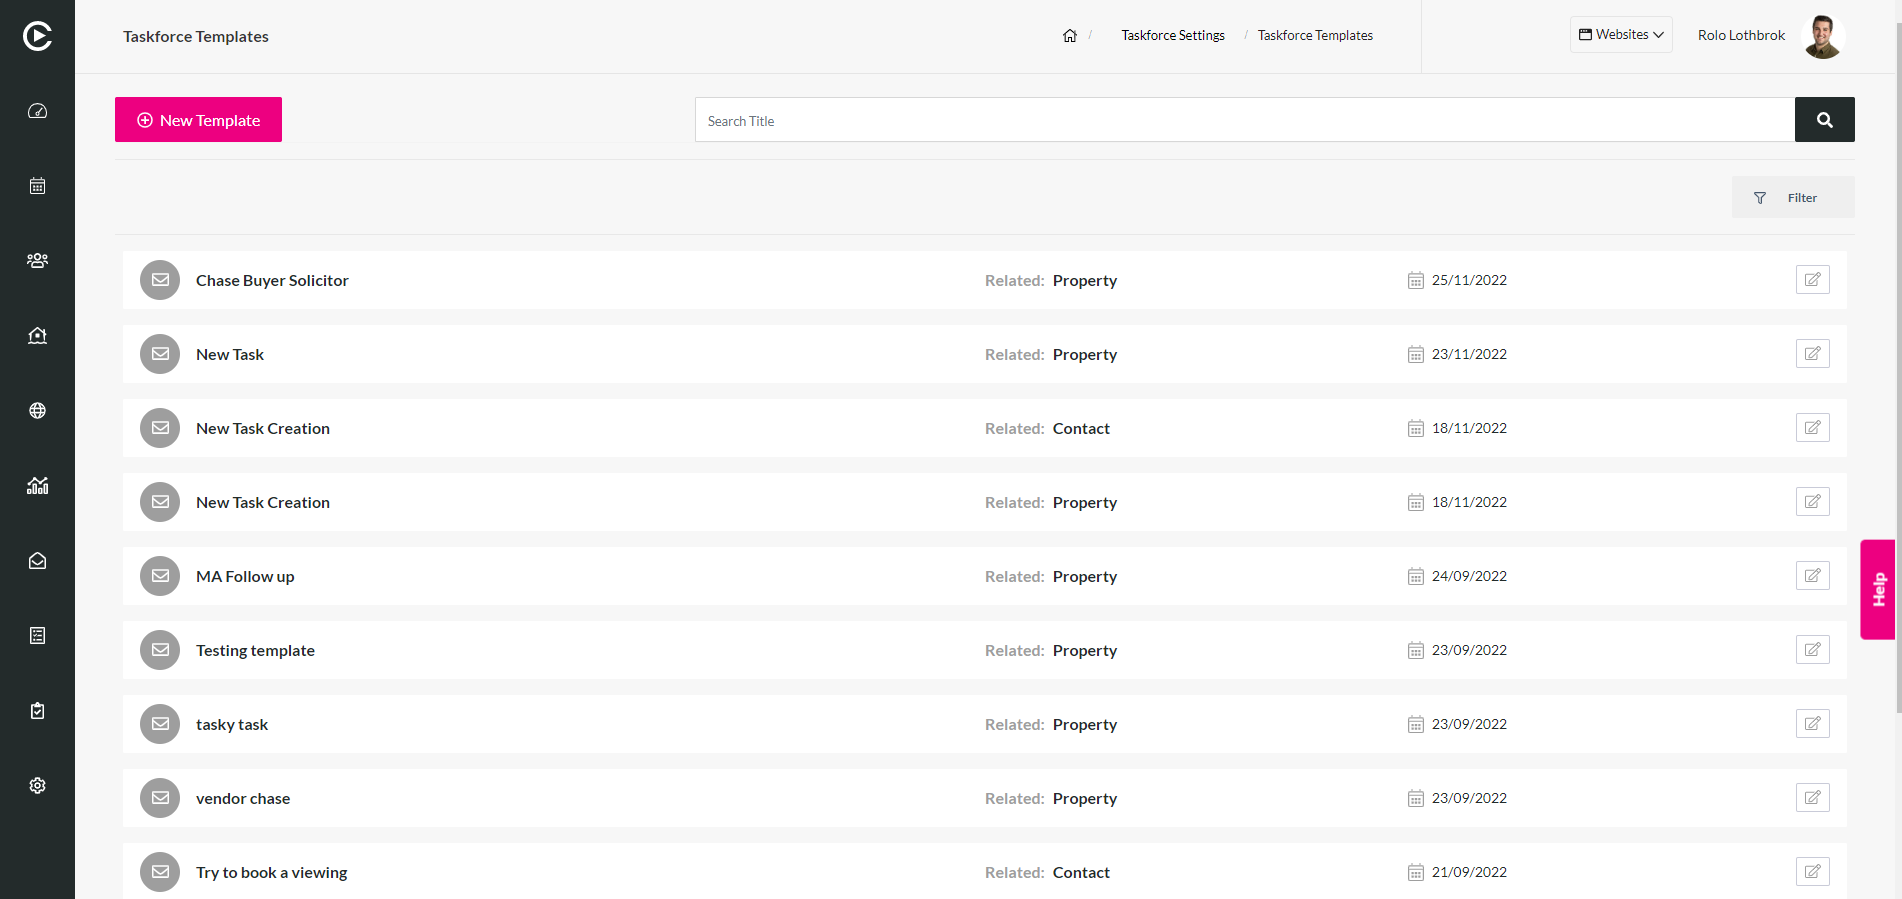Click envelope icon beside vendor chase
Image resolution: width=1902 pixels, height=899 pixels.
click(160, 798)
